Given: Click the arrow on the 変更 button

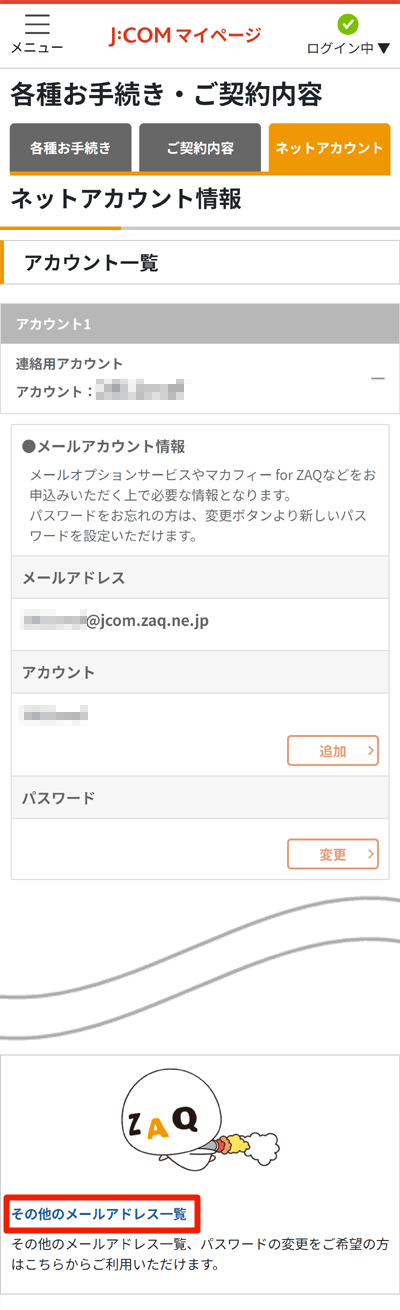Looking at the screenshot, I should coord(370,854).
